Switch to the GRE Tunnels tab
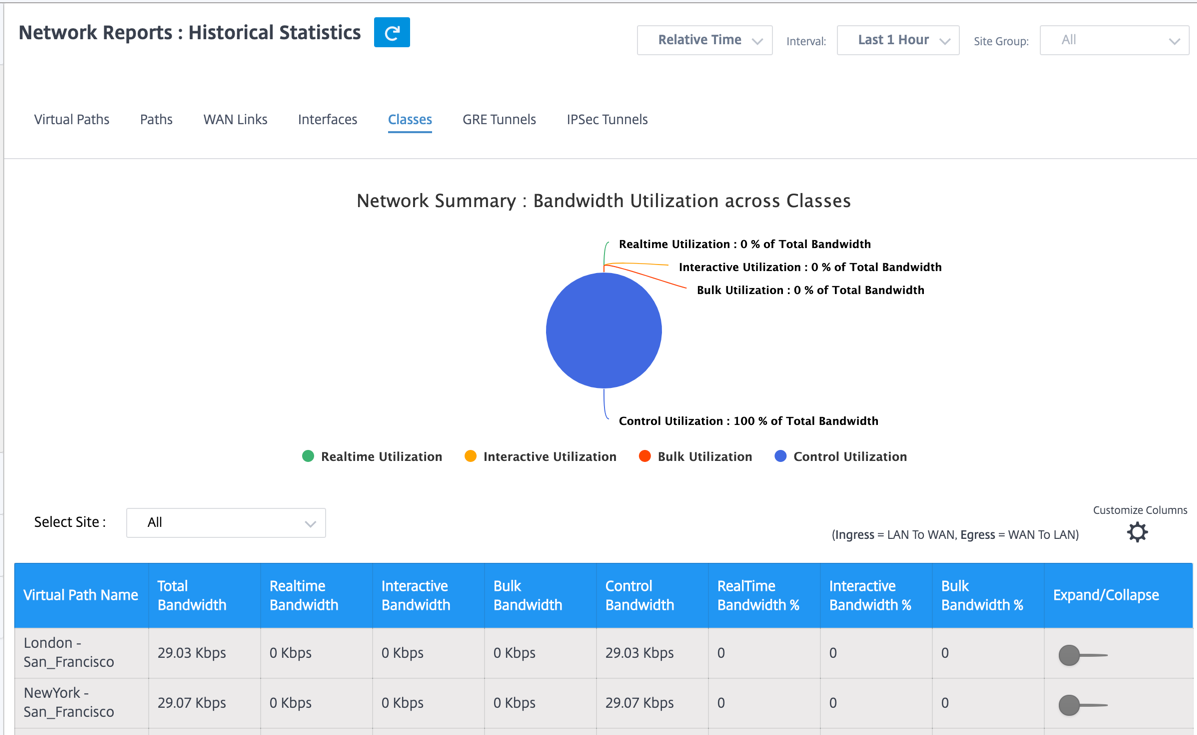 pos(499,119)
